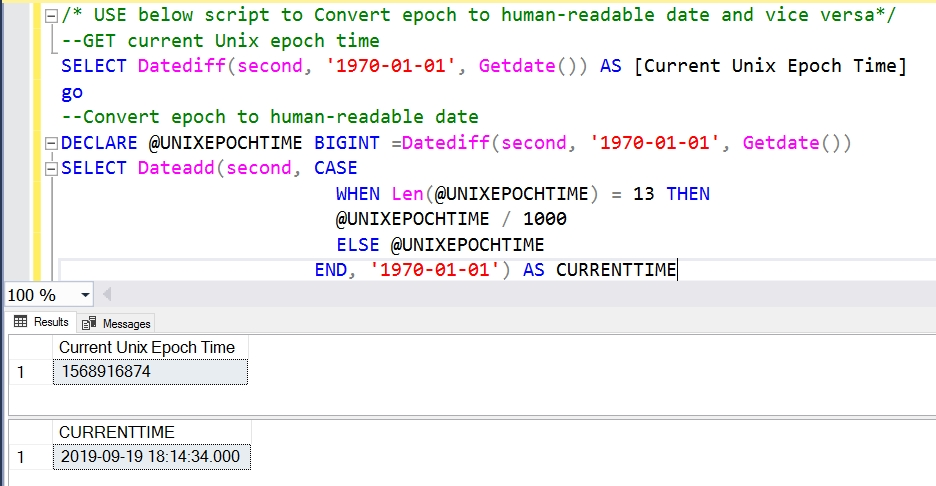Viewport: 936px width, 486px height.
Task: Select the 'Current Unix Epoch Time' column header
Action: click(150, 347)
